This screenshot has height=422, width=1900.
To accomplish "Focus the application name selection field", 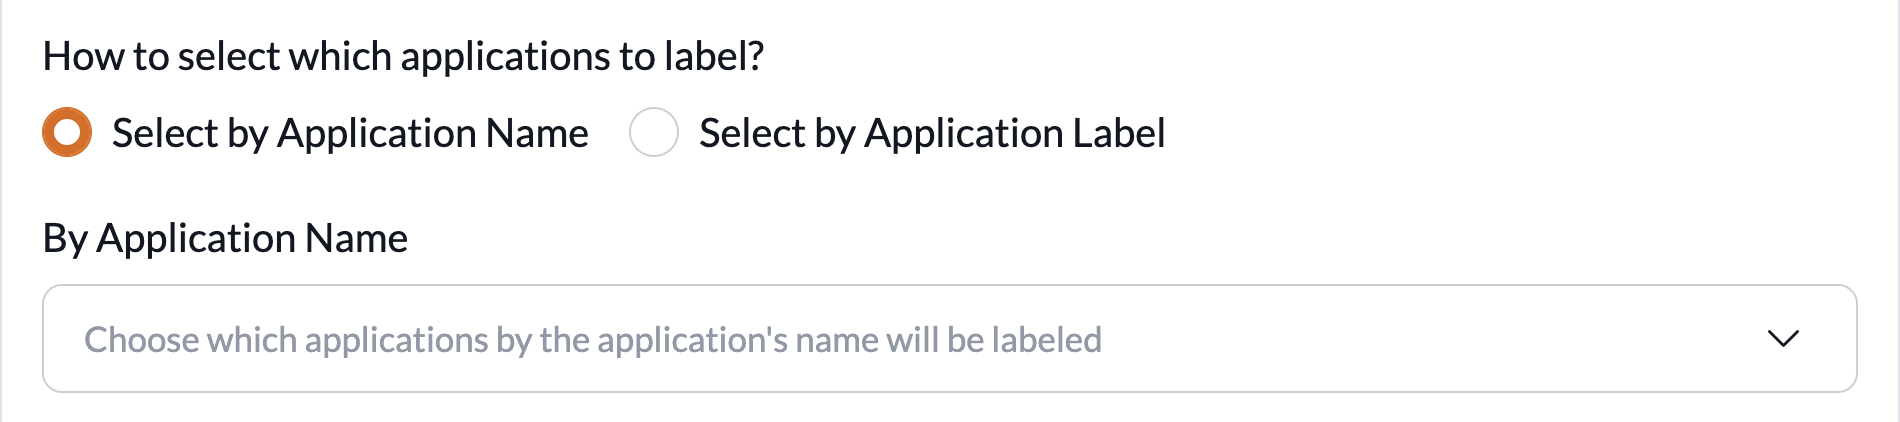I will [x=948, y=339].
